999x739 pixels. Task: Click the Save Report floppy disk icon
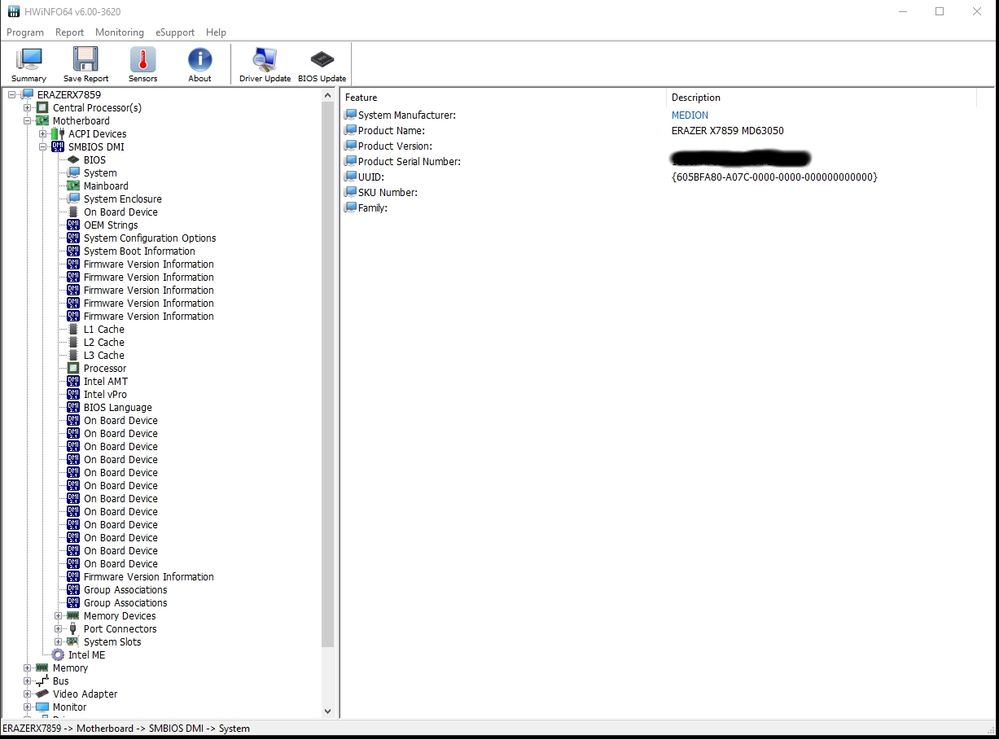point(85,63)
